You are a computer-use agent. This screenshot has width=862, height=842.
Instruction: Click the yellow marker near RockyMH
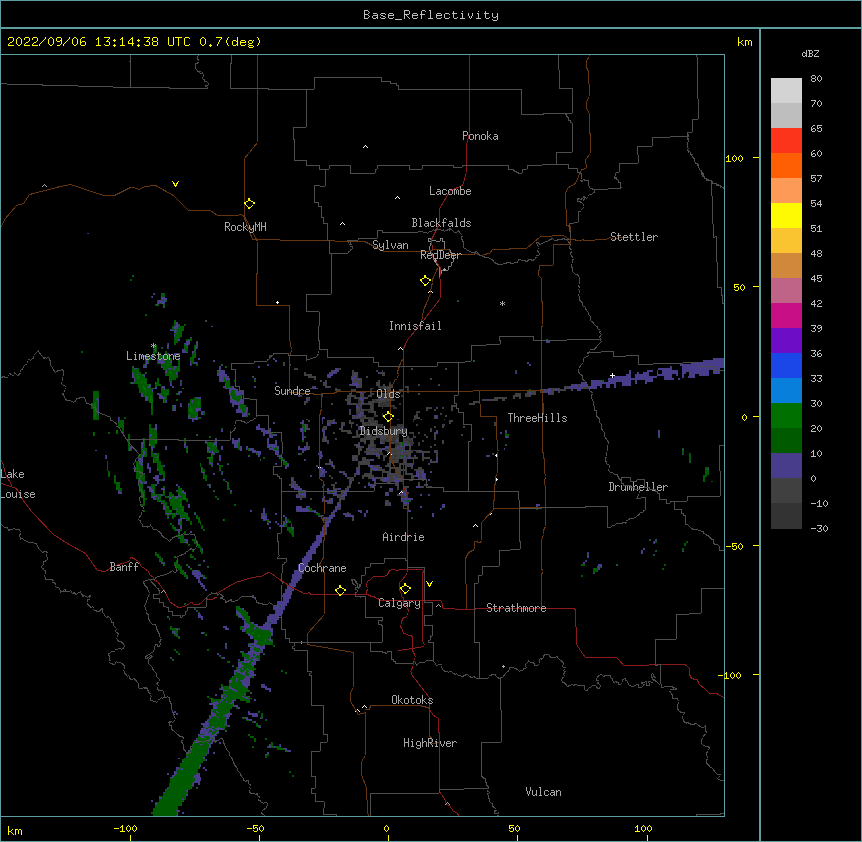[249, 204]
